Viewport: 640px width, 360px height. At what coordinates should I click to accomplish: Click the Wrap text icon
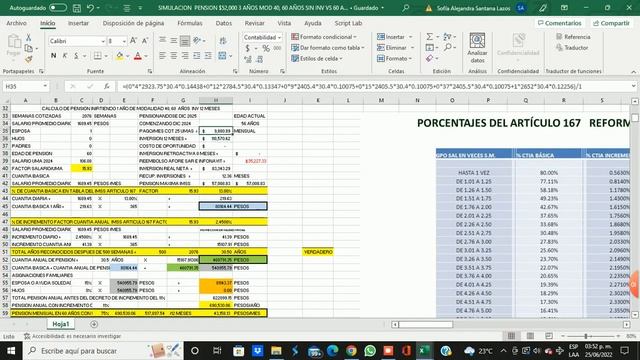click(x=223, y=41)
